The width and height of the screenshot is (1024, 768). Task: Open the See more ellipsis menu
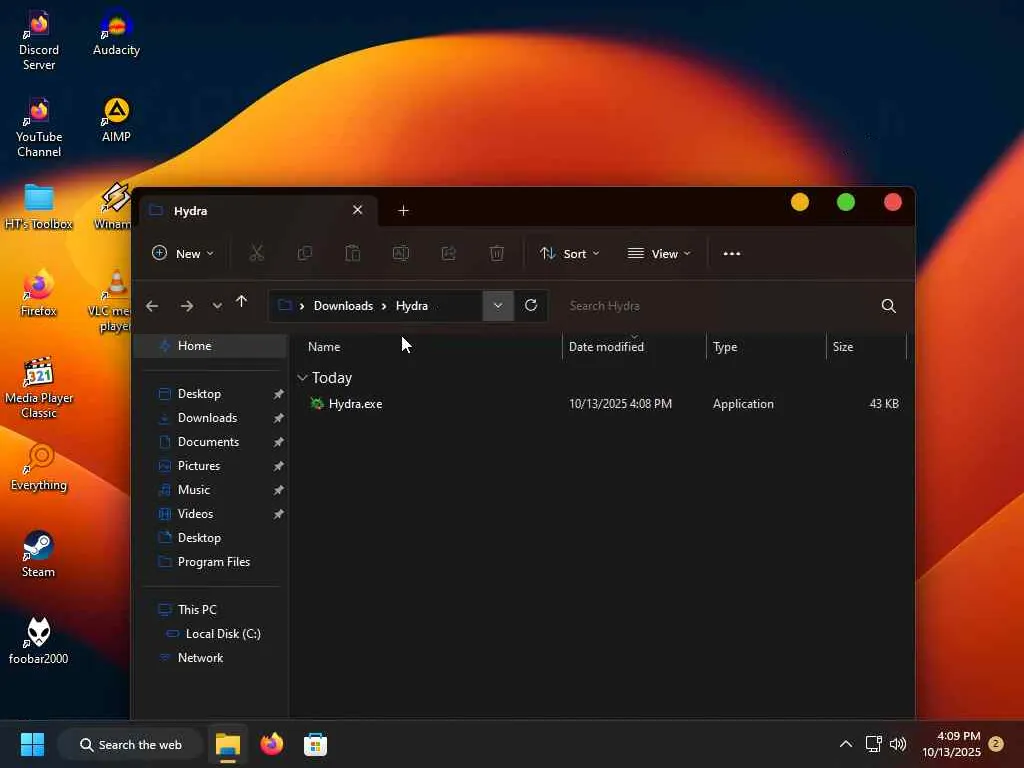[732, 253]
